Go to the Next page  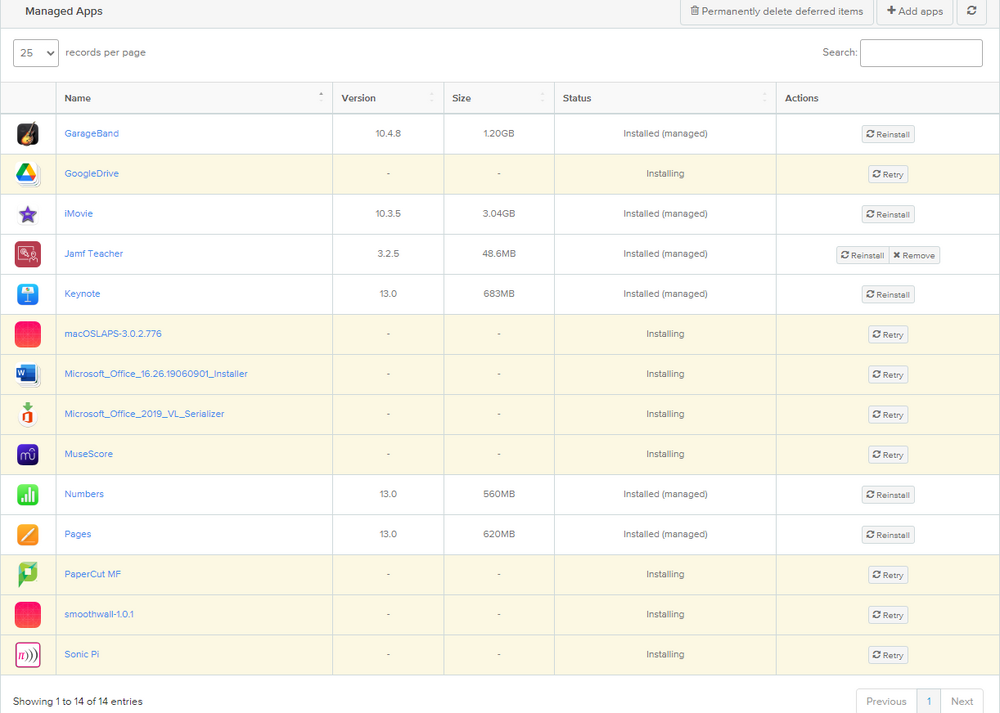pyautogui.click(x=962, y=702)
